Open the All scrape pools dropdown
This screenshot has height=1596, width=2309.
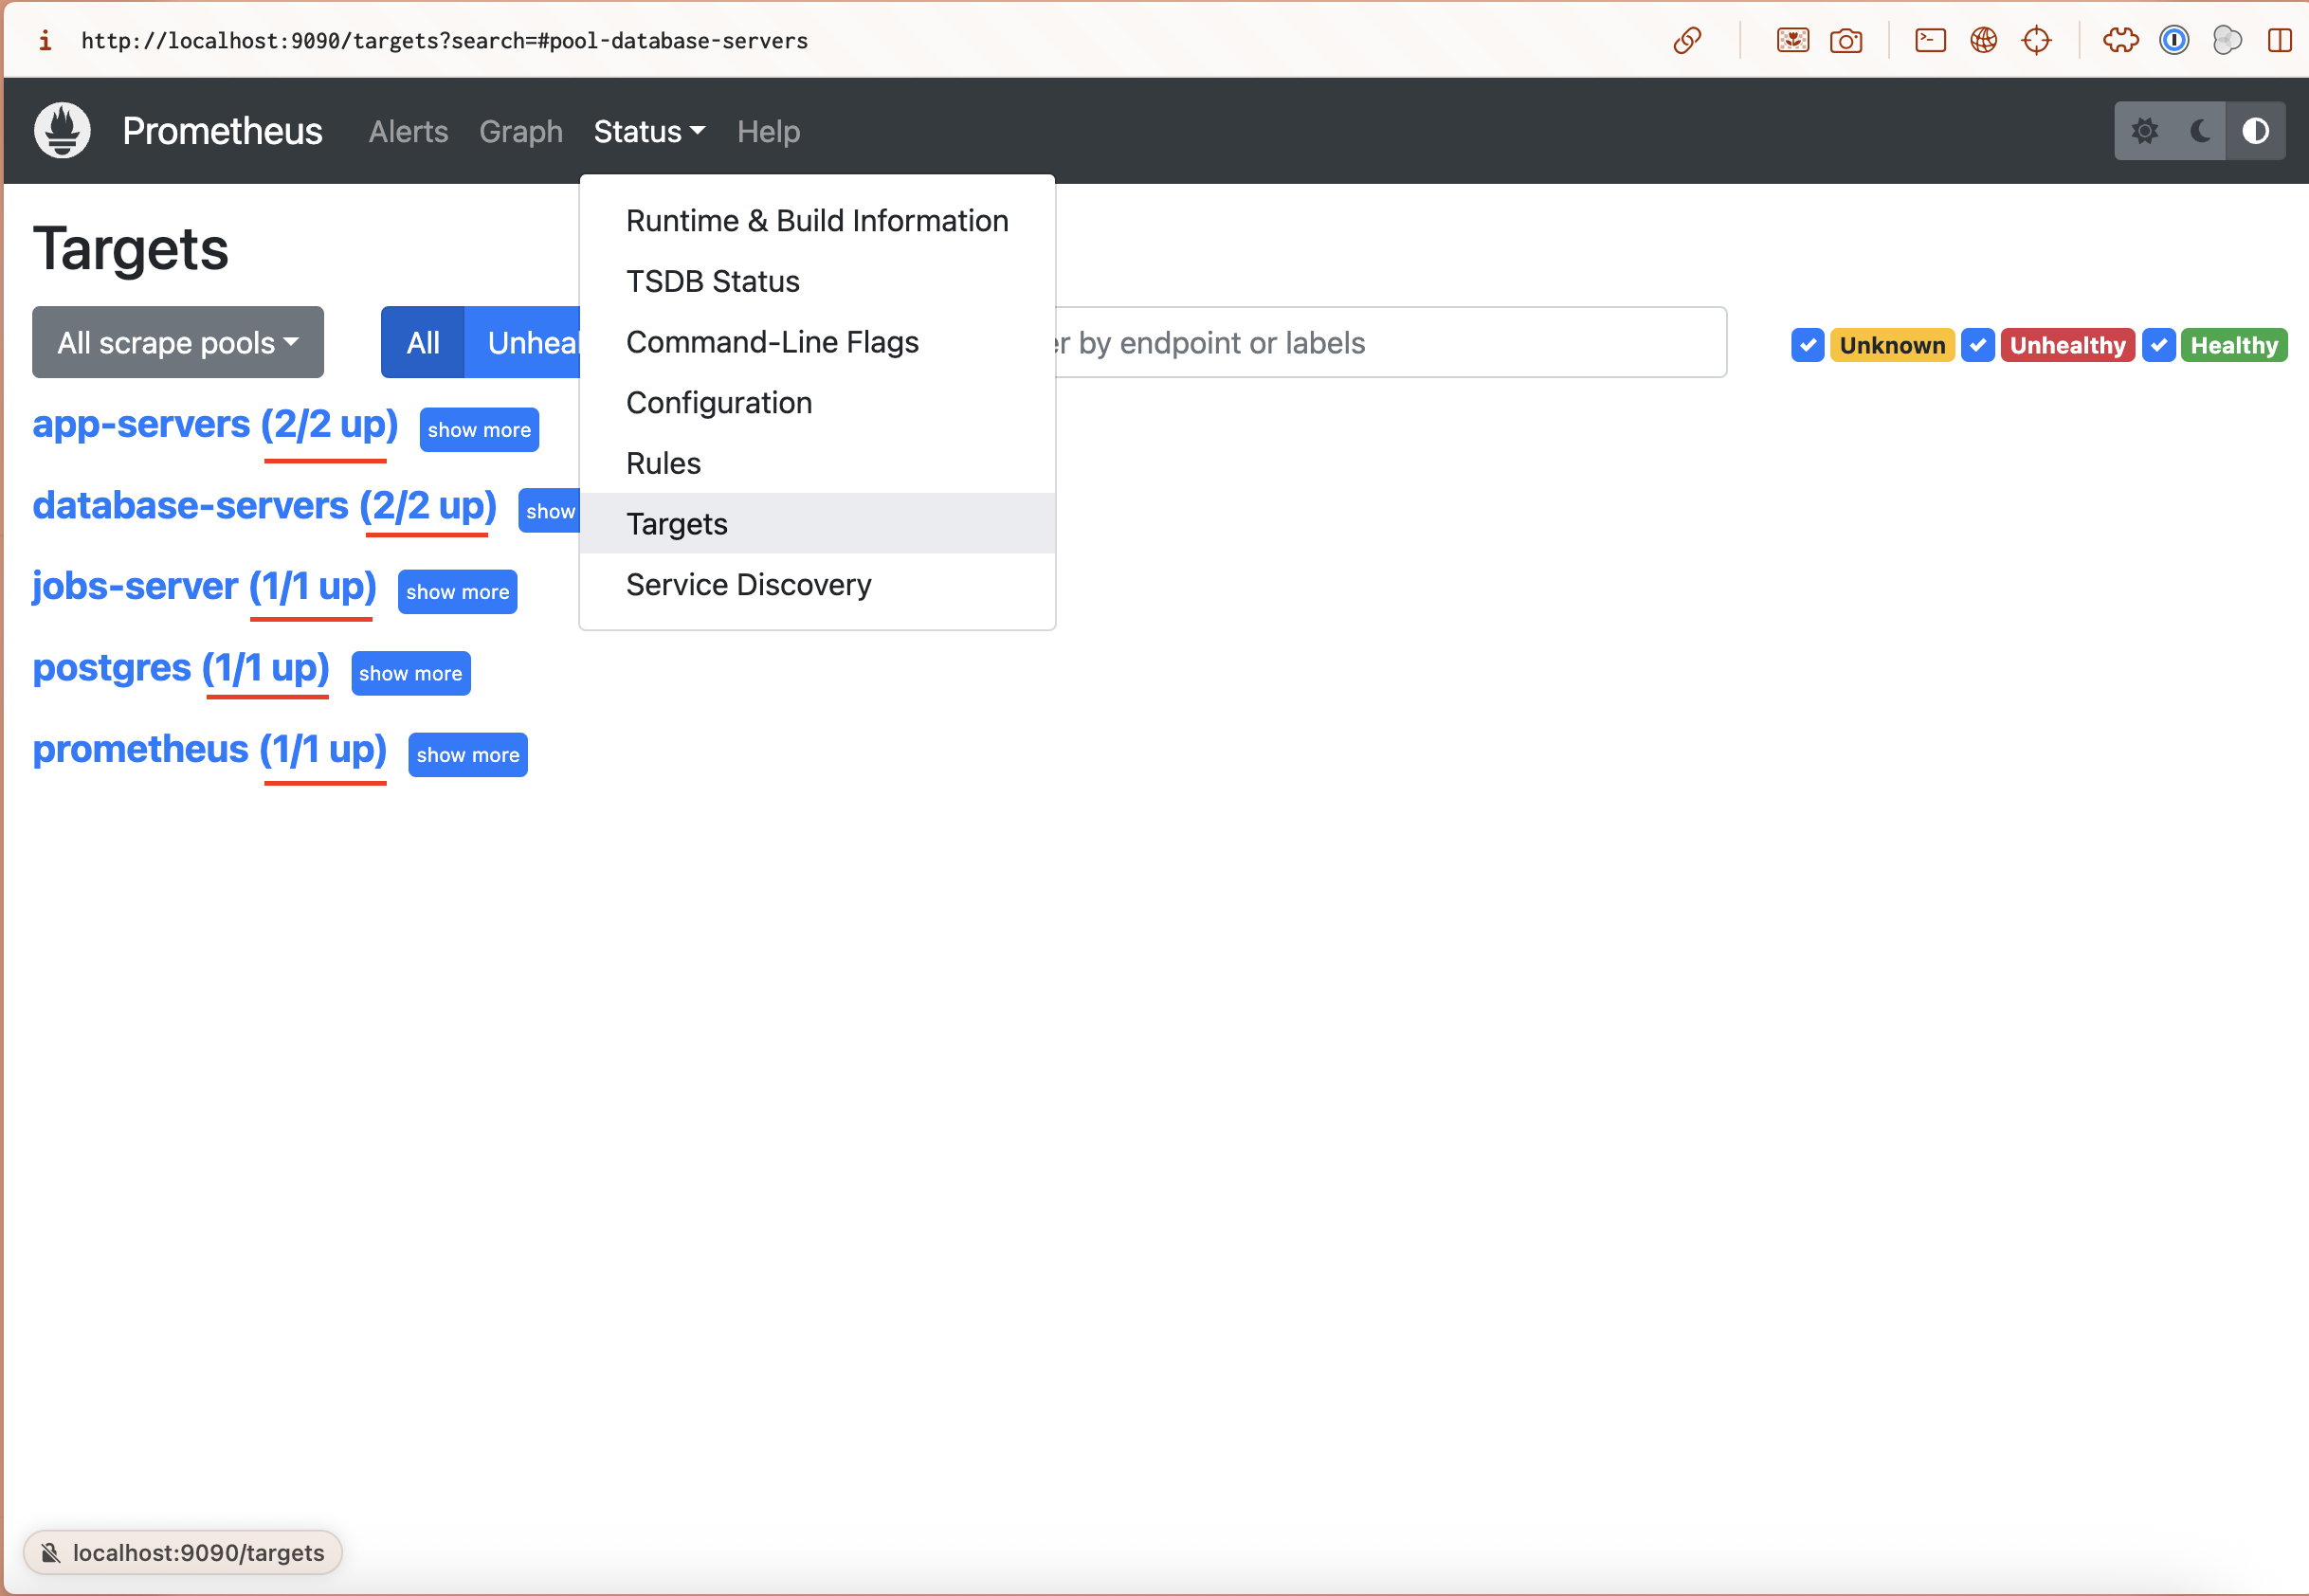point(178,343)
